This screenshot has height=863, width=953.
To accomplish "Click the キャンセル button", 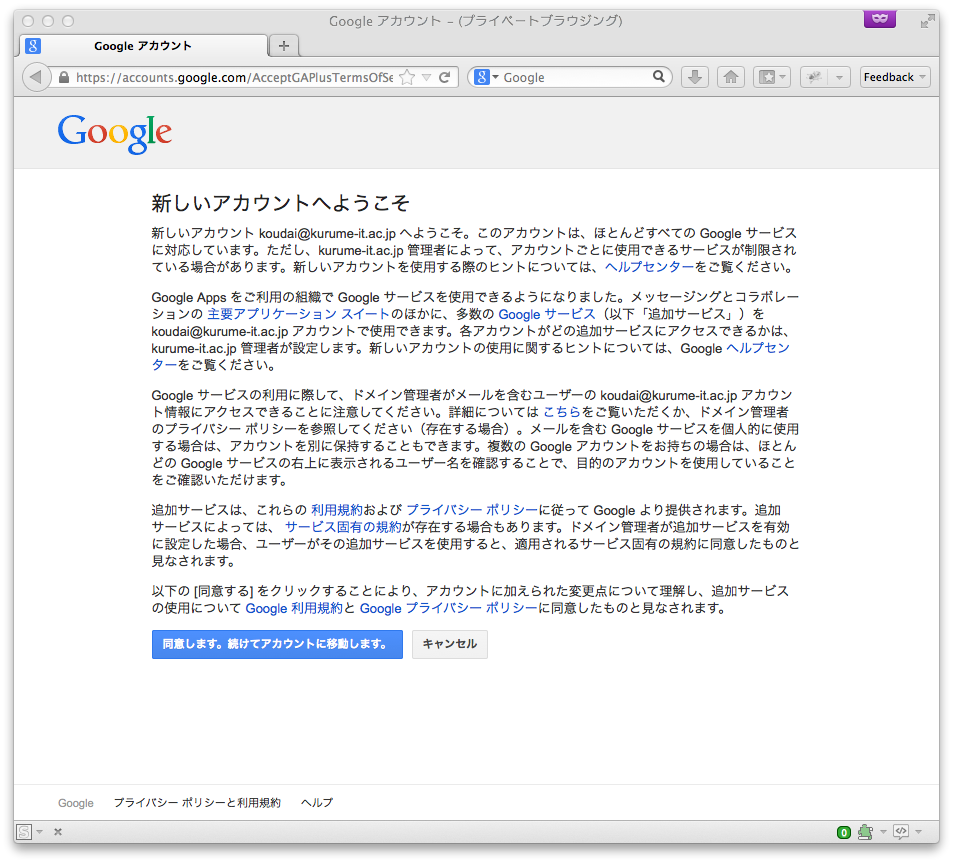I will pyautogui.click(x=450, y=644).
